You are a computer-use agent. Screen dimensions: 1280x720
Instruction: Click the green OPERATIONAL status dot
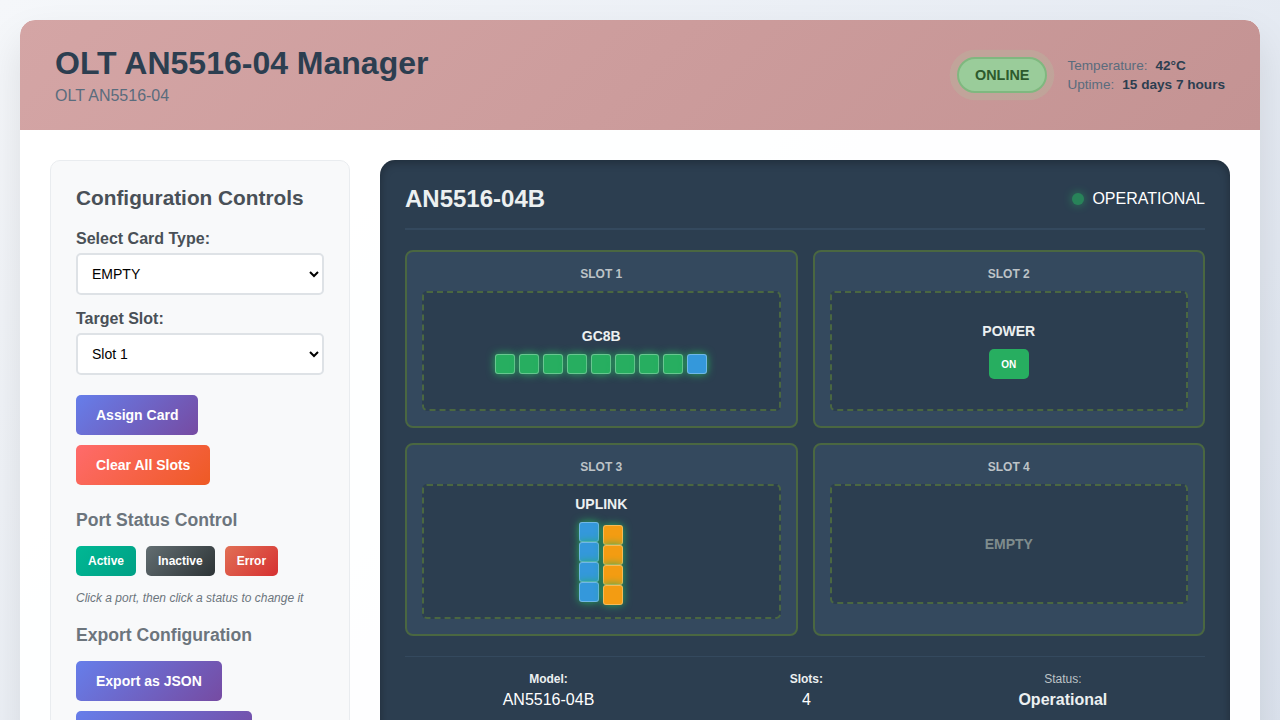pyautogui.click(x=1078, y=198)
